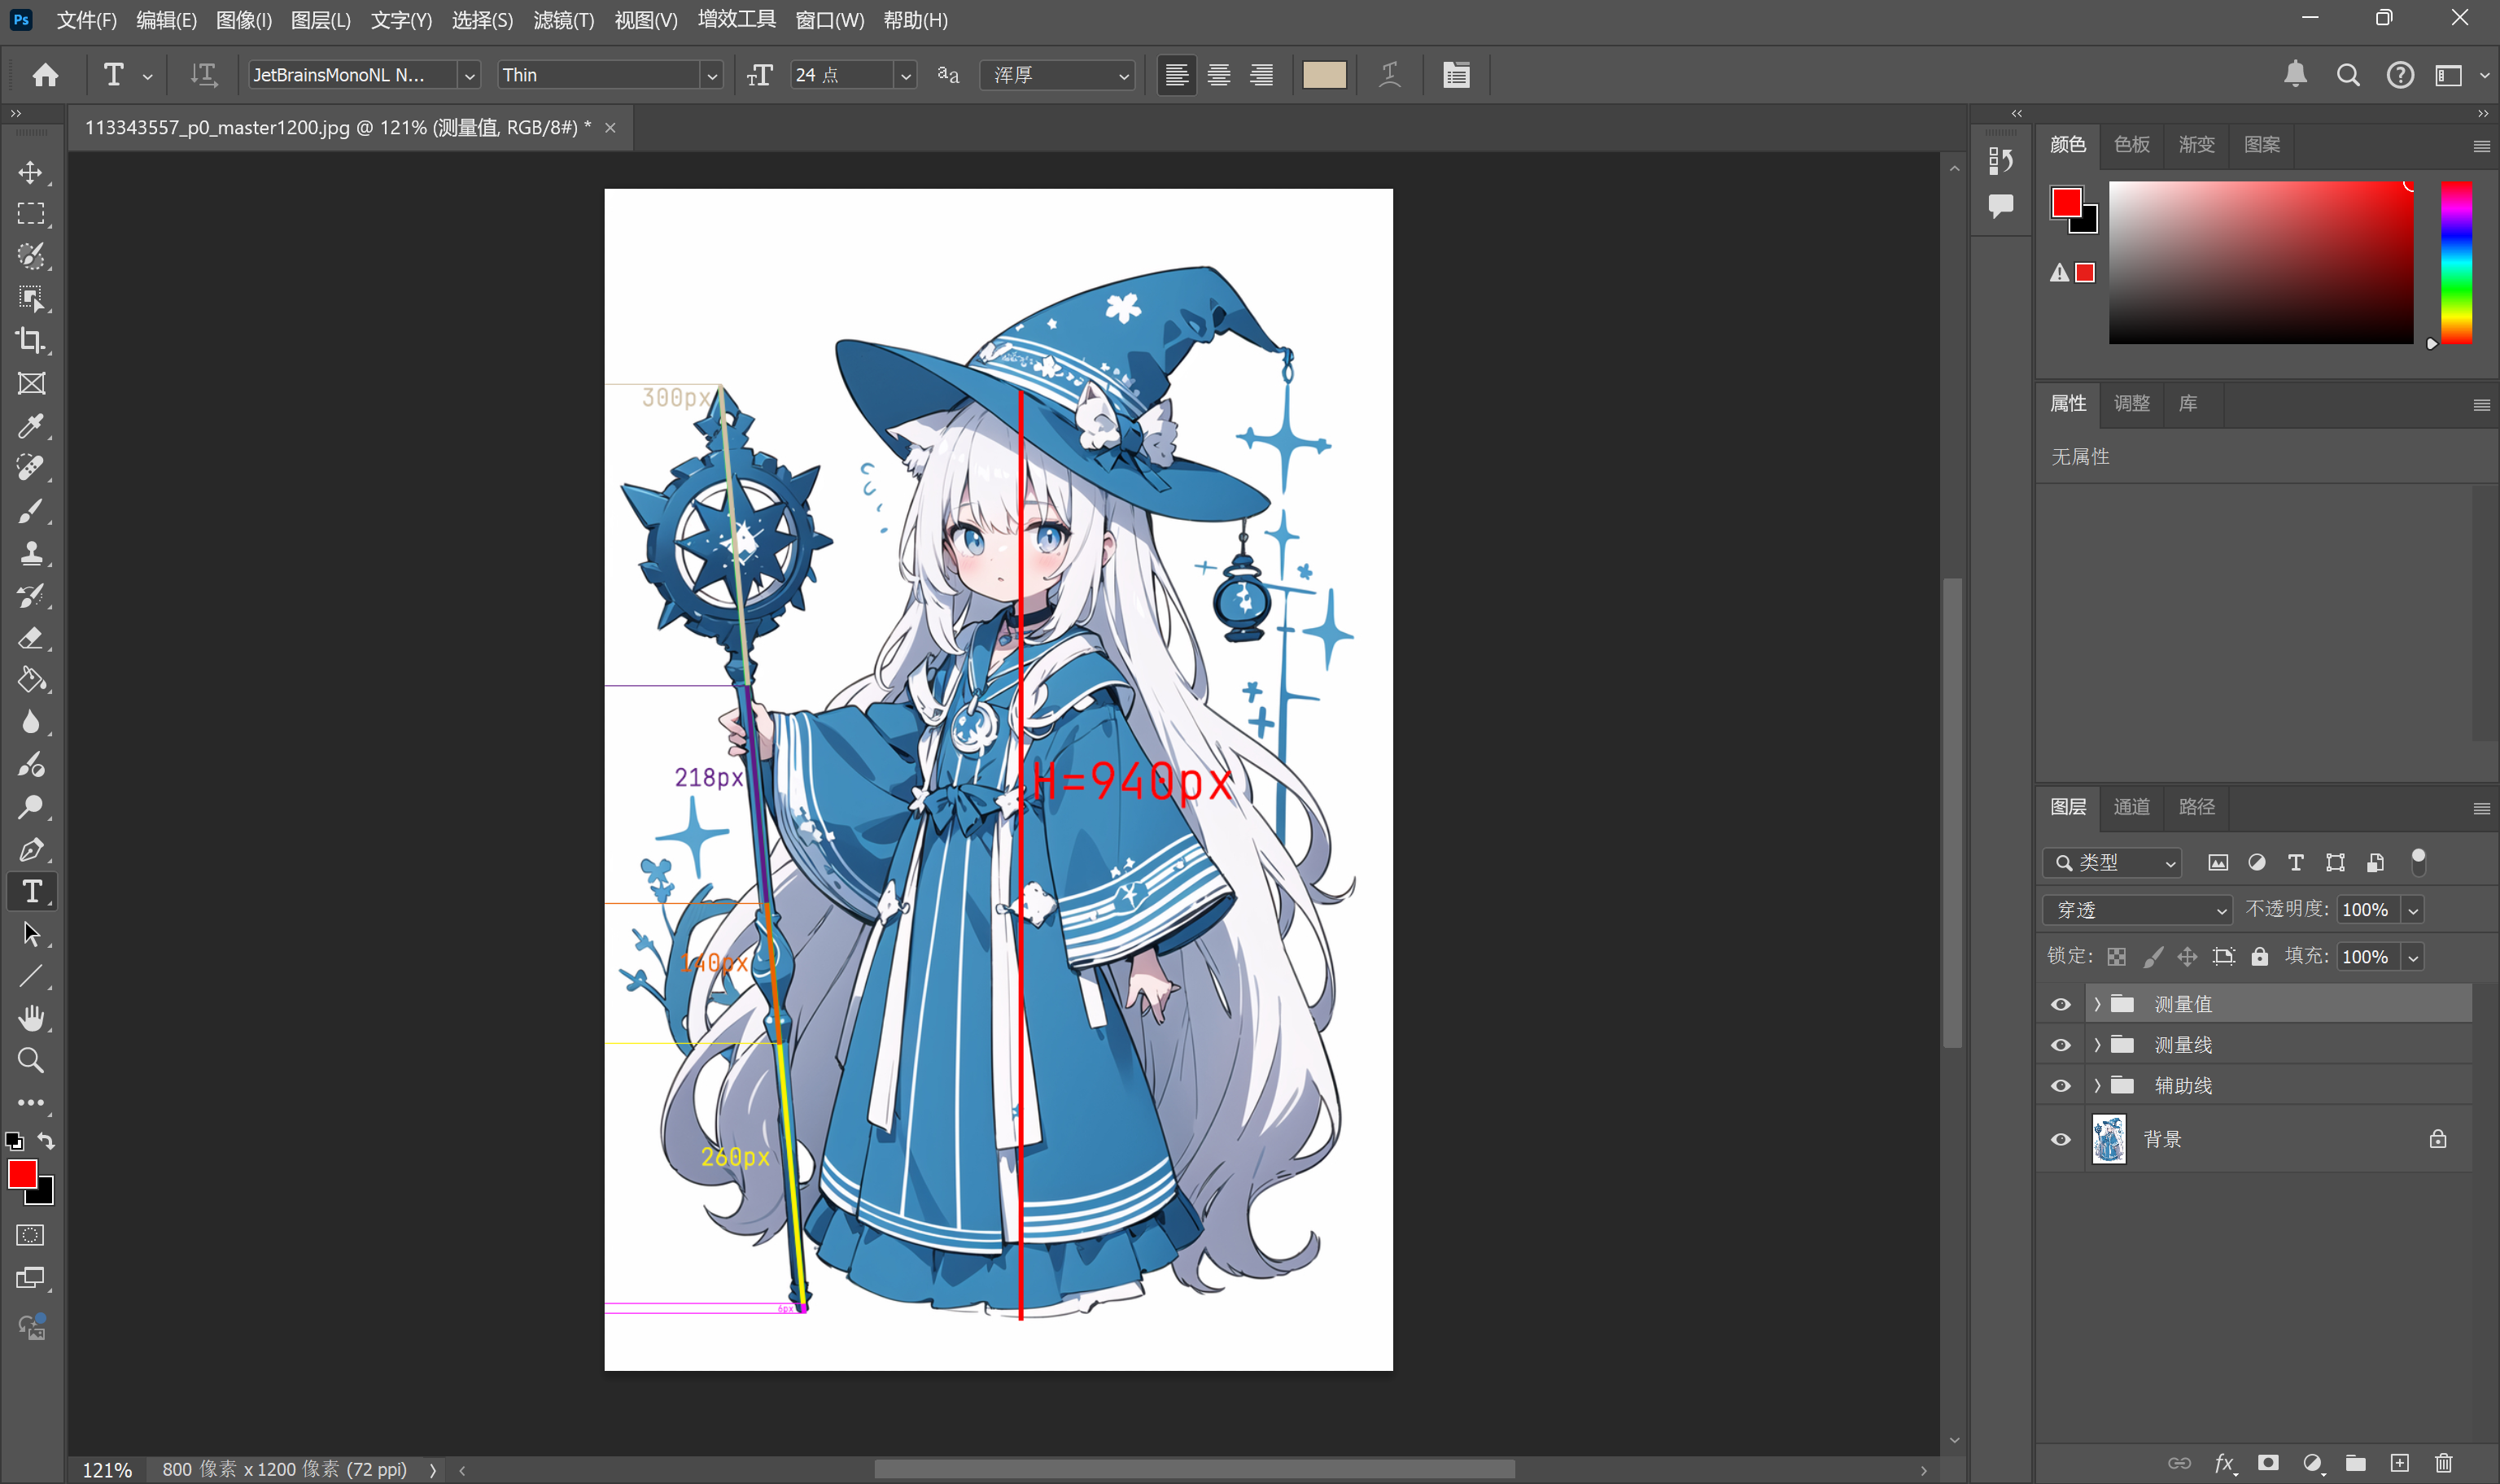Click the add layer mask icon
Image resolution: width=2500 pixels, height=1484 pixels.
click(2268, 1463)
